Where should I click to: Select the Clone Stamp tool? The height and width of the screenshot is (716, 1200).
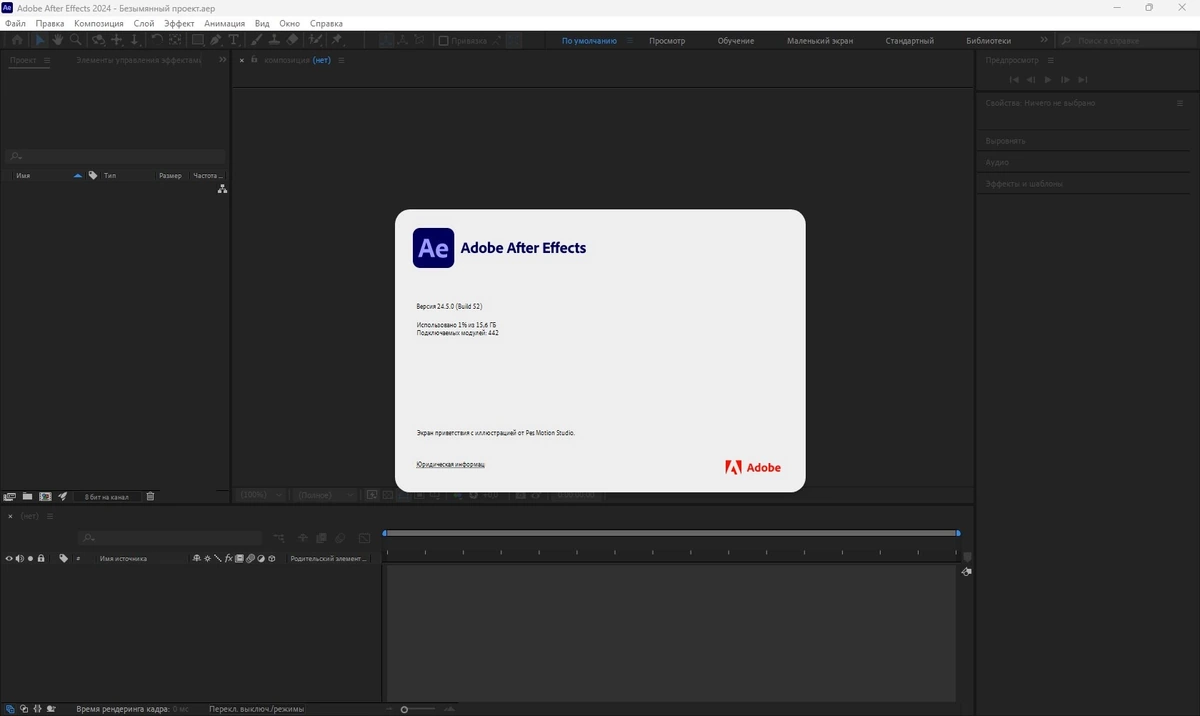coord(274,40)
